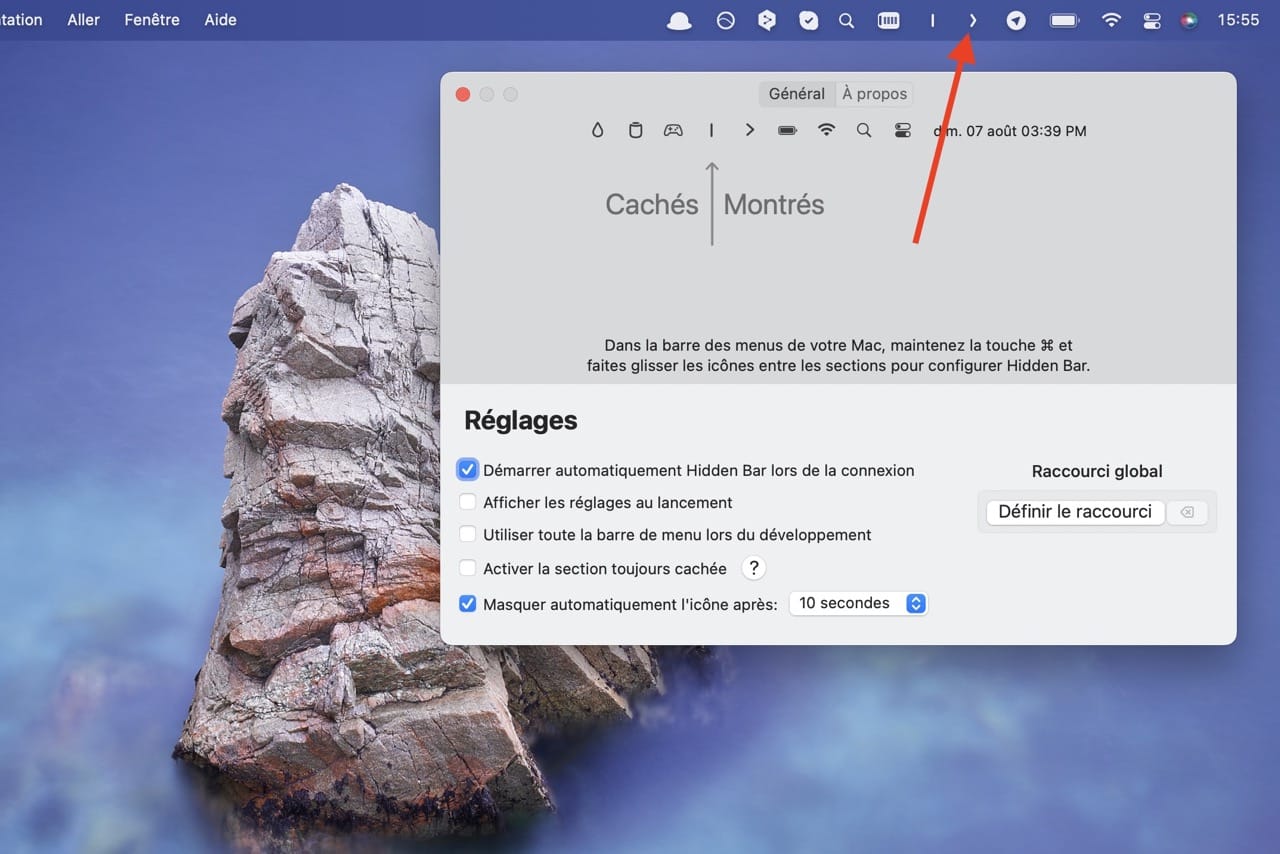Open Control Center in the menu bar
The image size is (1280, 854).
click(x=1151, y=20)
